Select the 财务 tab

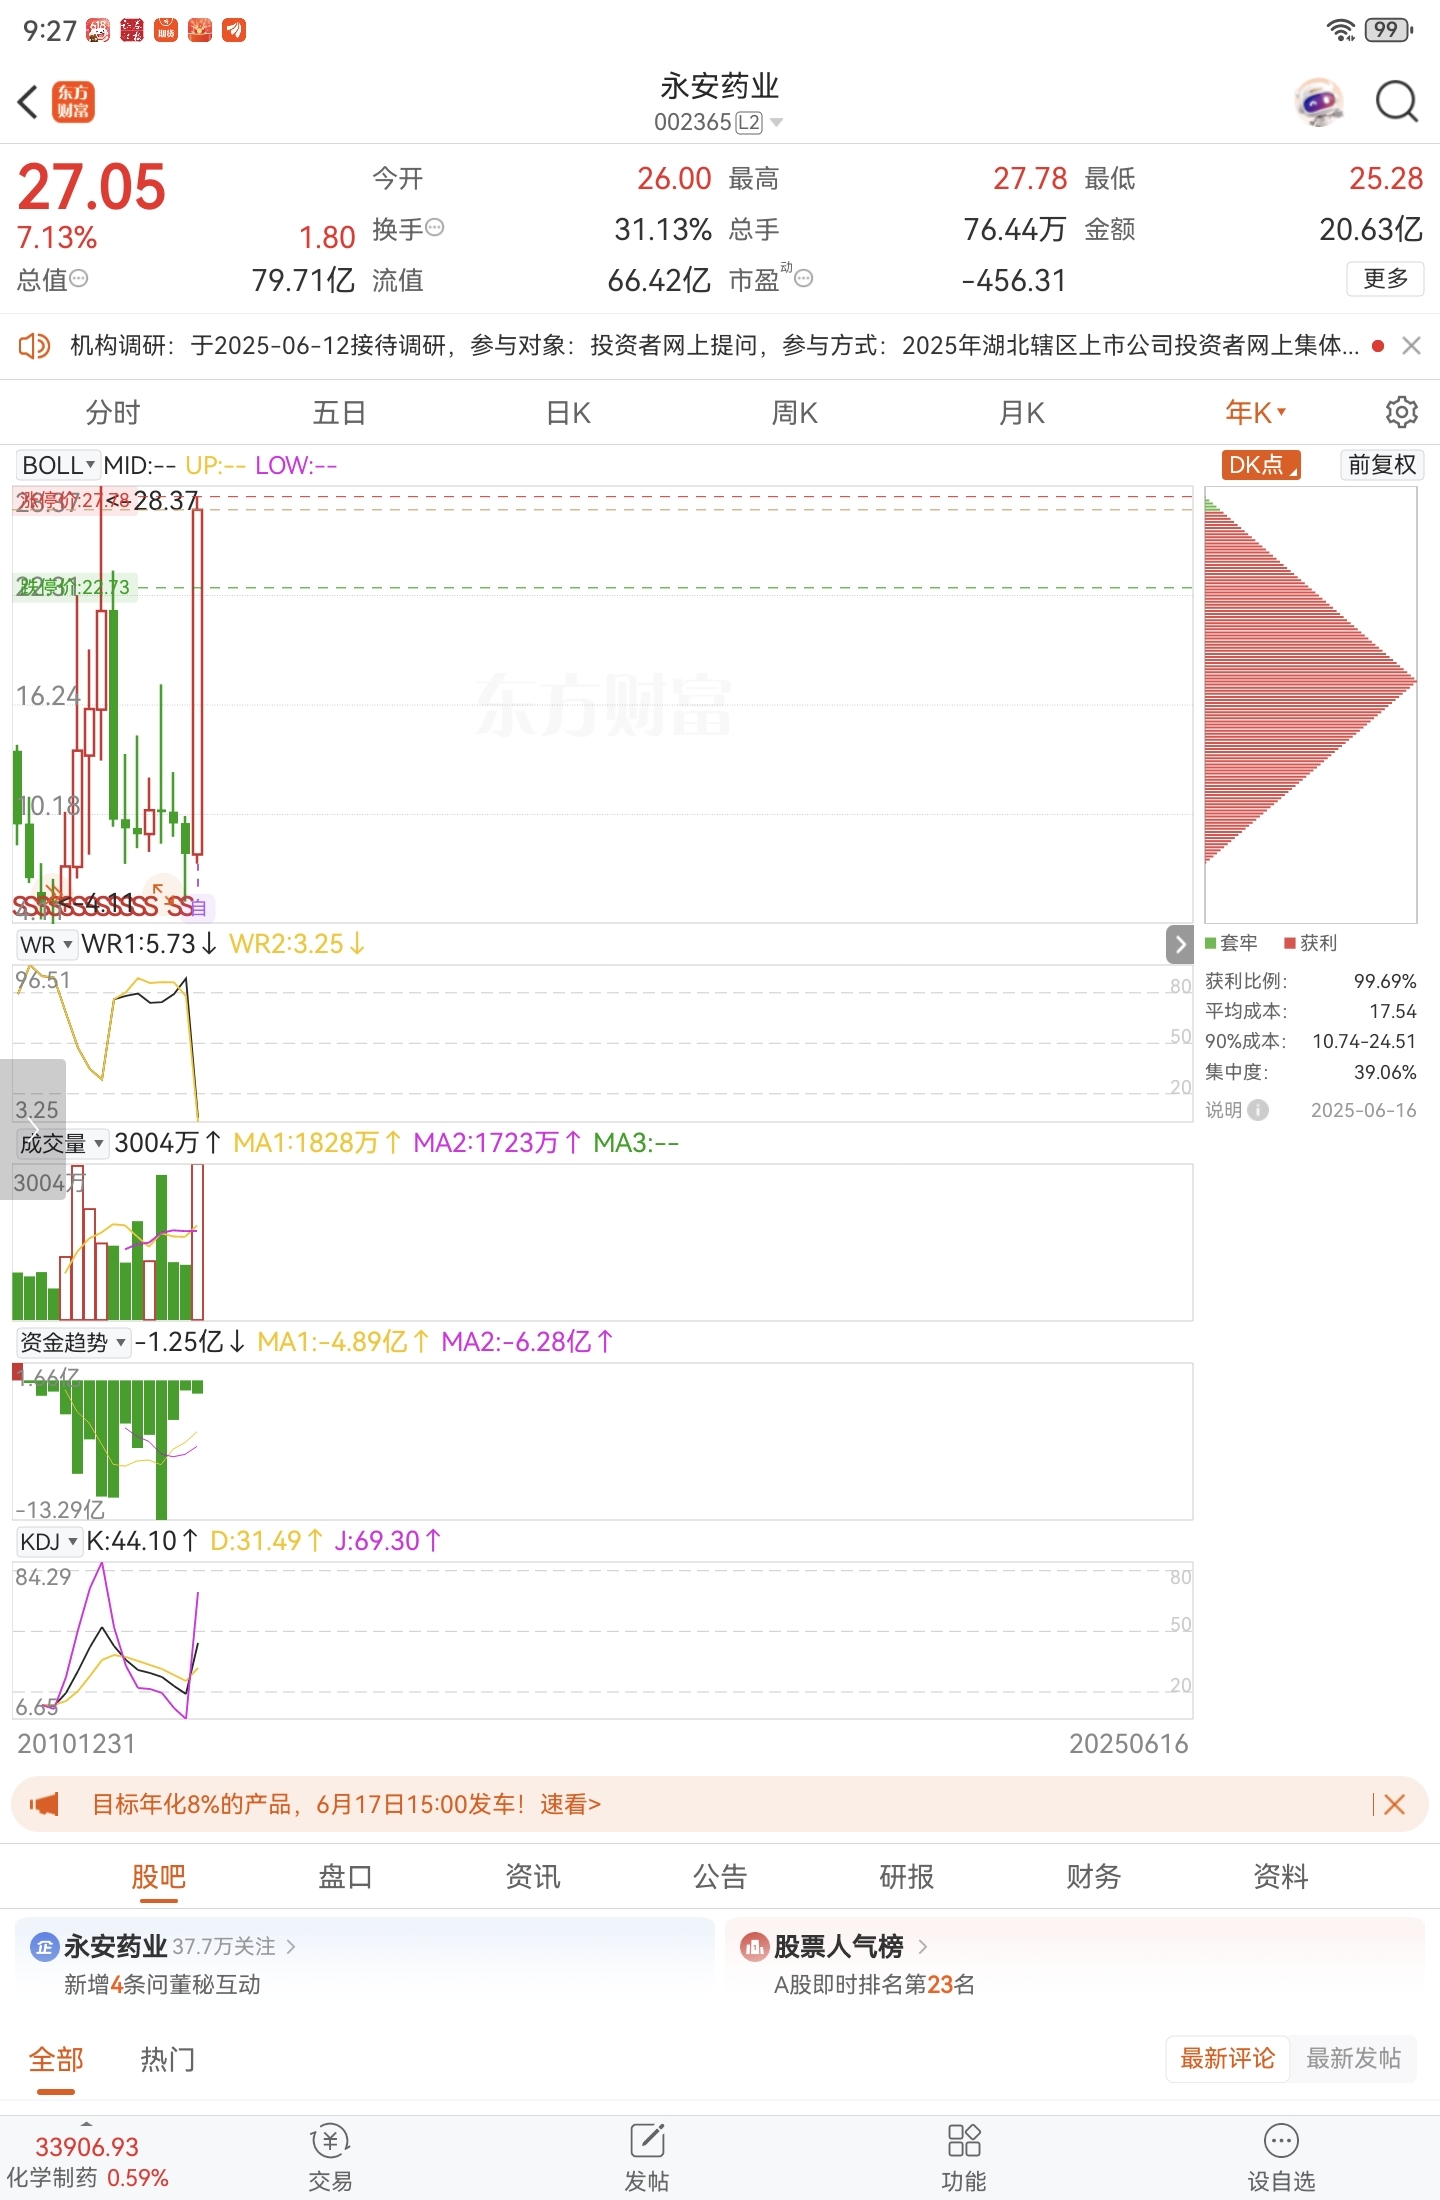tap(1093, 1877)
